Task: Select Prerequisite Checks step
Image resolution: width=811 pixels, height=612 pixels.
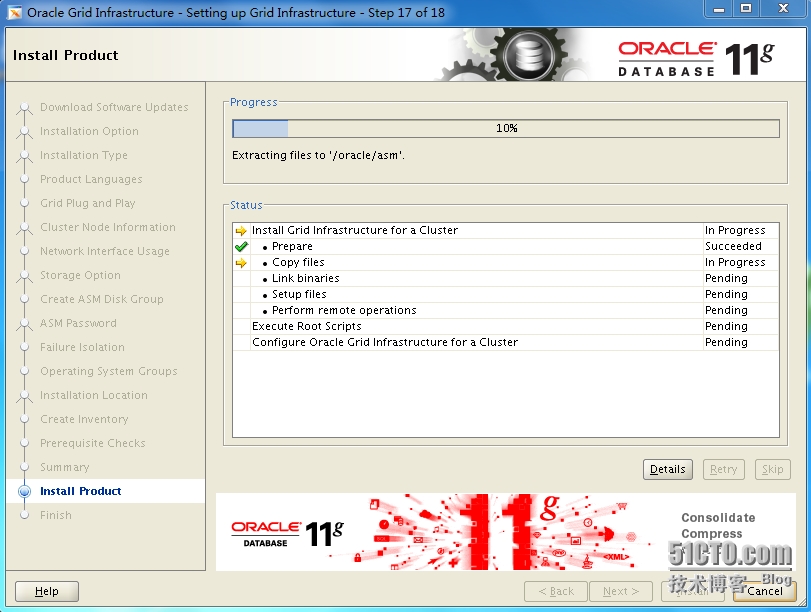Action: (x=93, y=443)
